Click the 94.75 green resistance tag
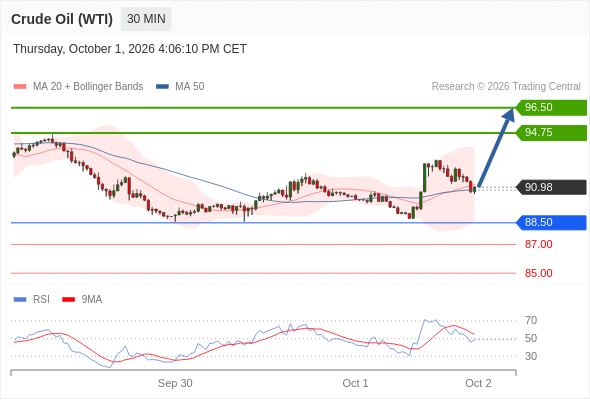The image size is (590, 400). coord(550,132)
